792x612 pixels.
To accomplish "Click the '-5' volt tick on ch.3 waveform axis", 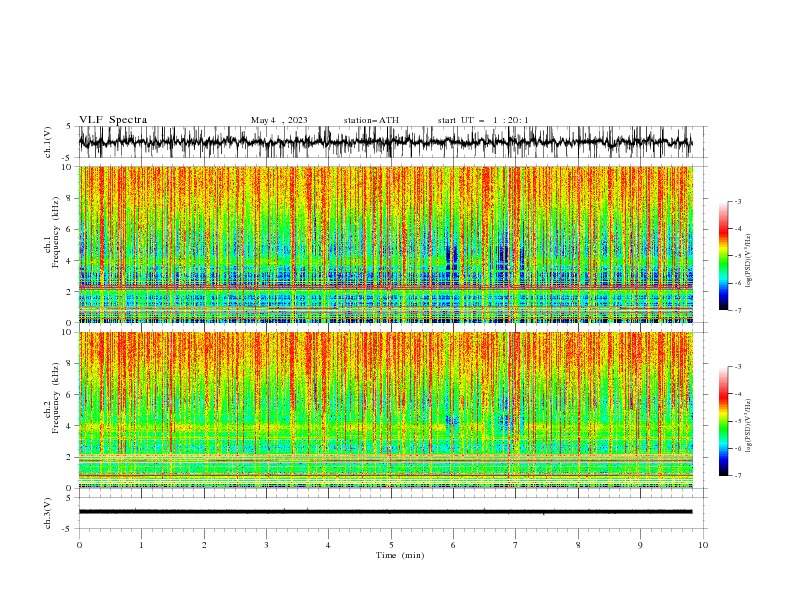I will pos(68,529).
